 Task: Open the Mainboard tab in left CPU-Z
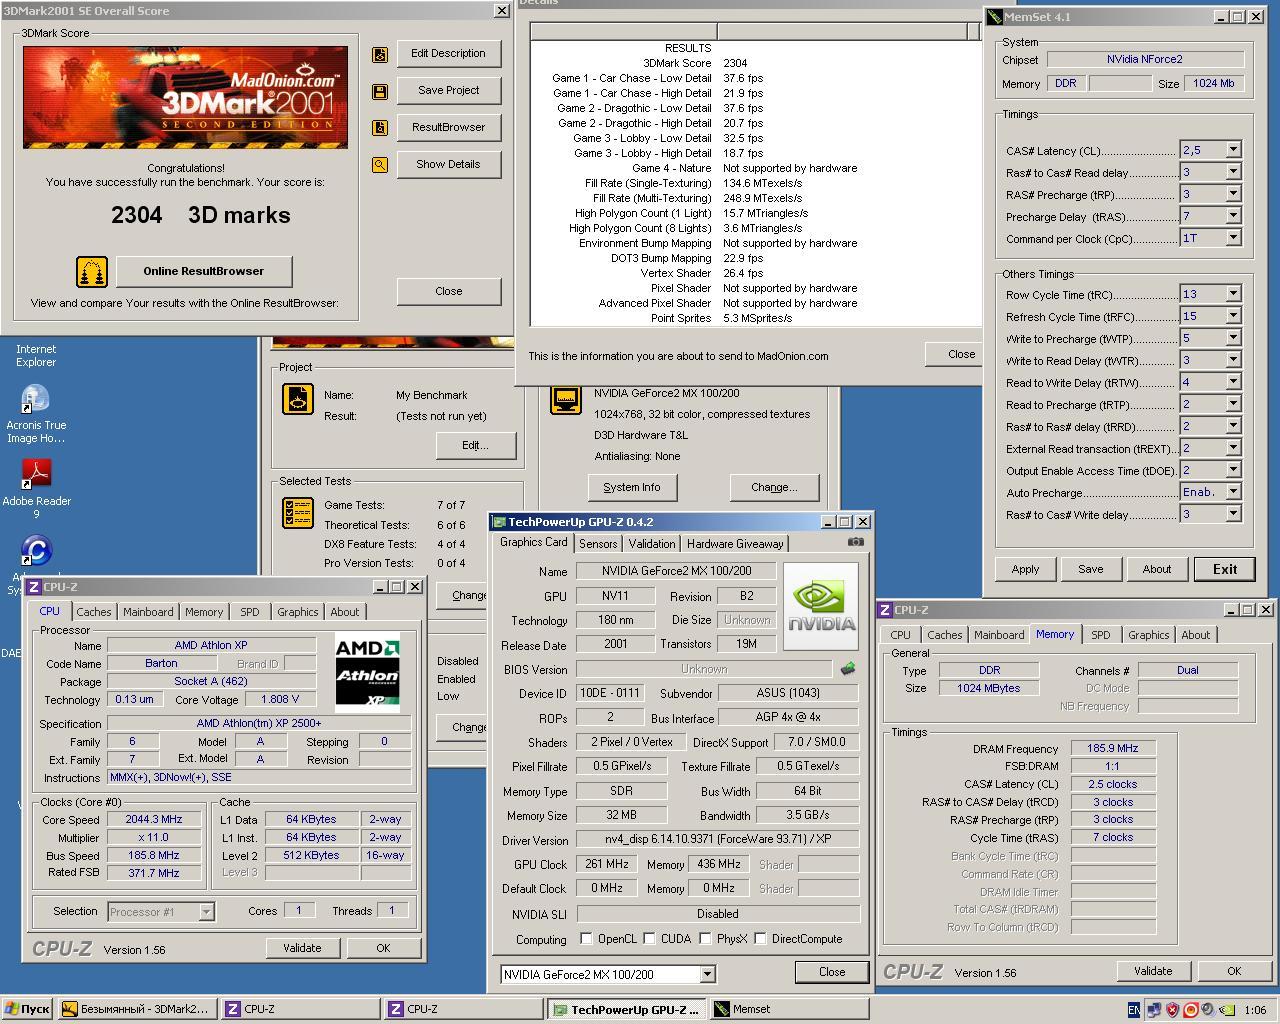tap(148, 612)
